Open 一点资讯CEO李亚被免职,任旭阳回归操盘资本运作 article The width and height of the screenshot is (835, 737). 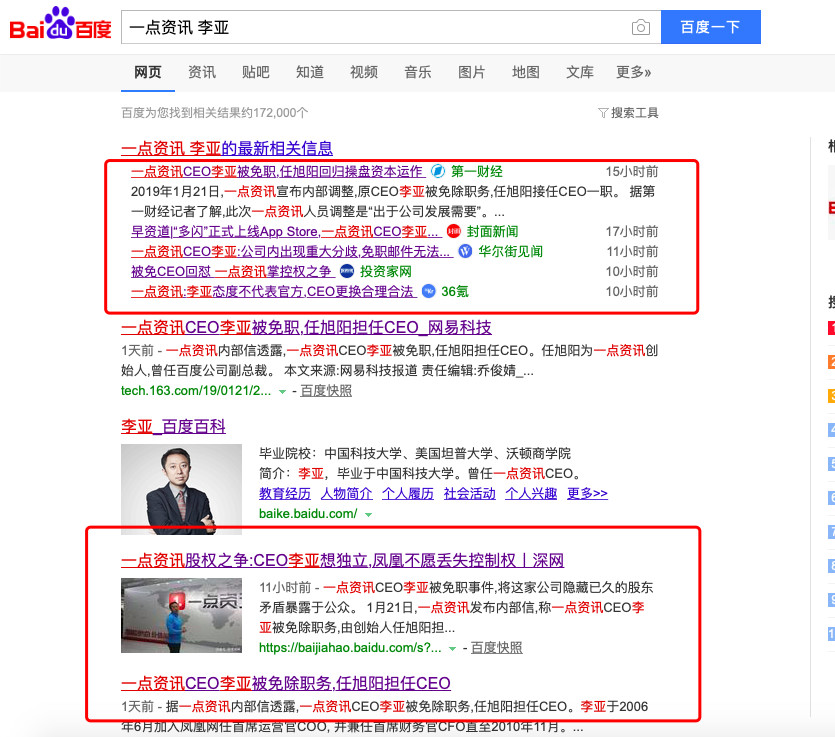tap(277, 171)
